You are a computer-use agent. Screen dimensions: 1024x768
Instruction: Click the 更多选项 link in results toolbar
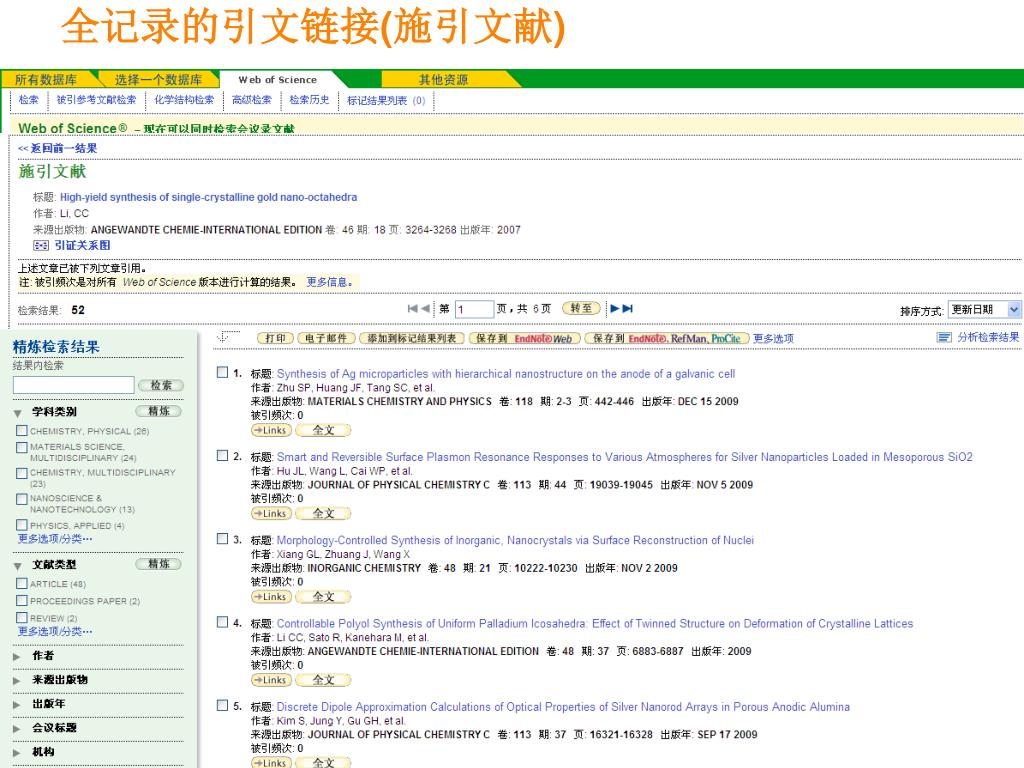(x=773, y=338)
